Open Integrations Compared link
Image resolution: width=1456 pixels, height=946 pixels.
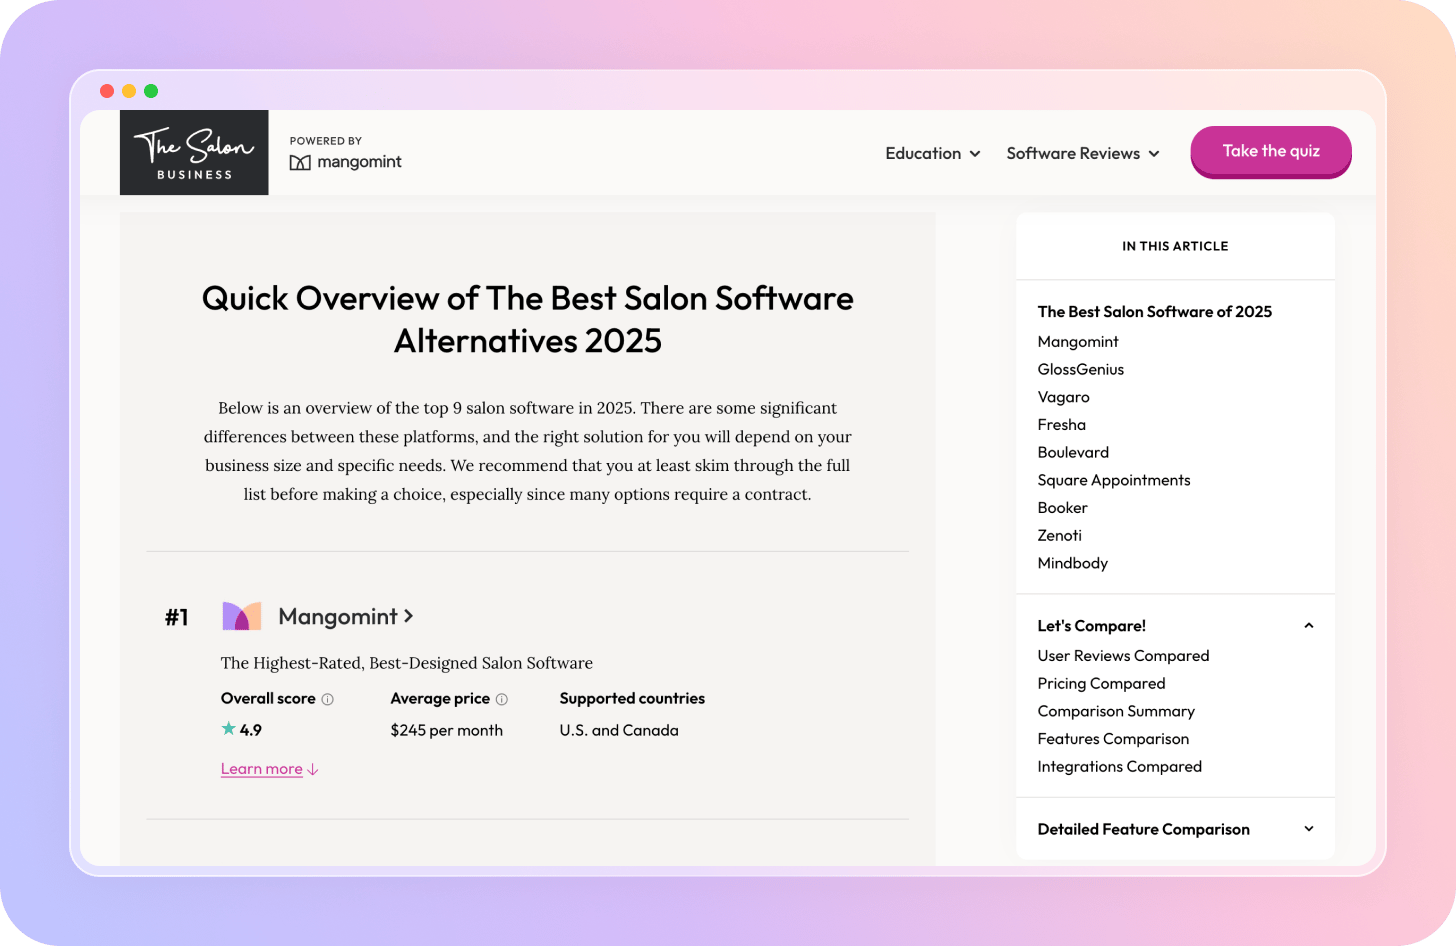[x=1120, y=767]
